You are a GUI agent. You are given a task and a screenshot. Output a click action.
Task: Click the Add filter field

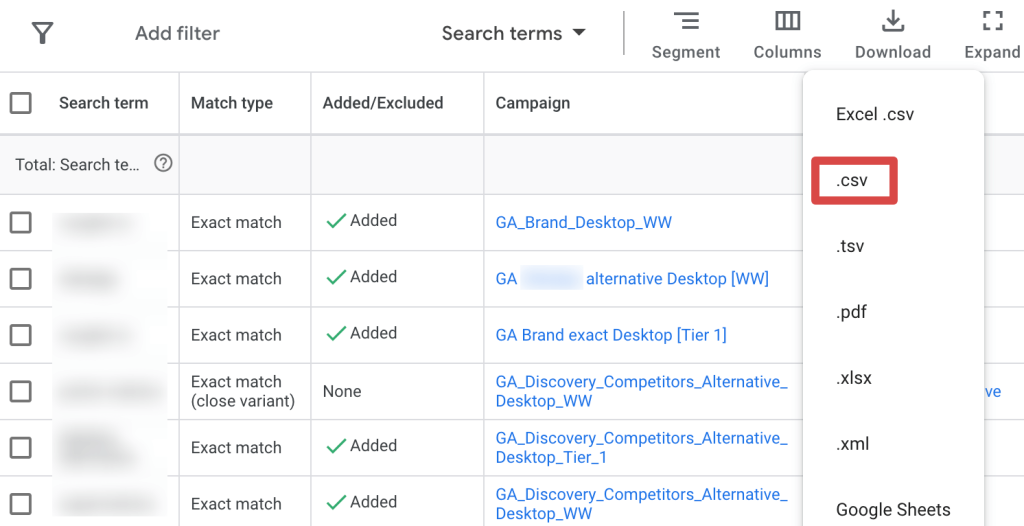point(177,33)
